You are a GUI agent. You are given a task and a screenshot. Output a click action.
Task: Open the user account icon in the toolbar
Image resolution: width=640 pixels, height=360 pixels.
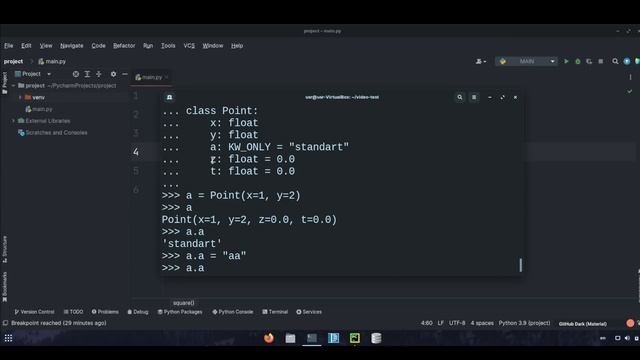pos(480,61)
